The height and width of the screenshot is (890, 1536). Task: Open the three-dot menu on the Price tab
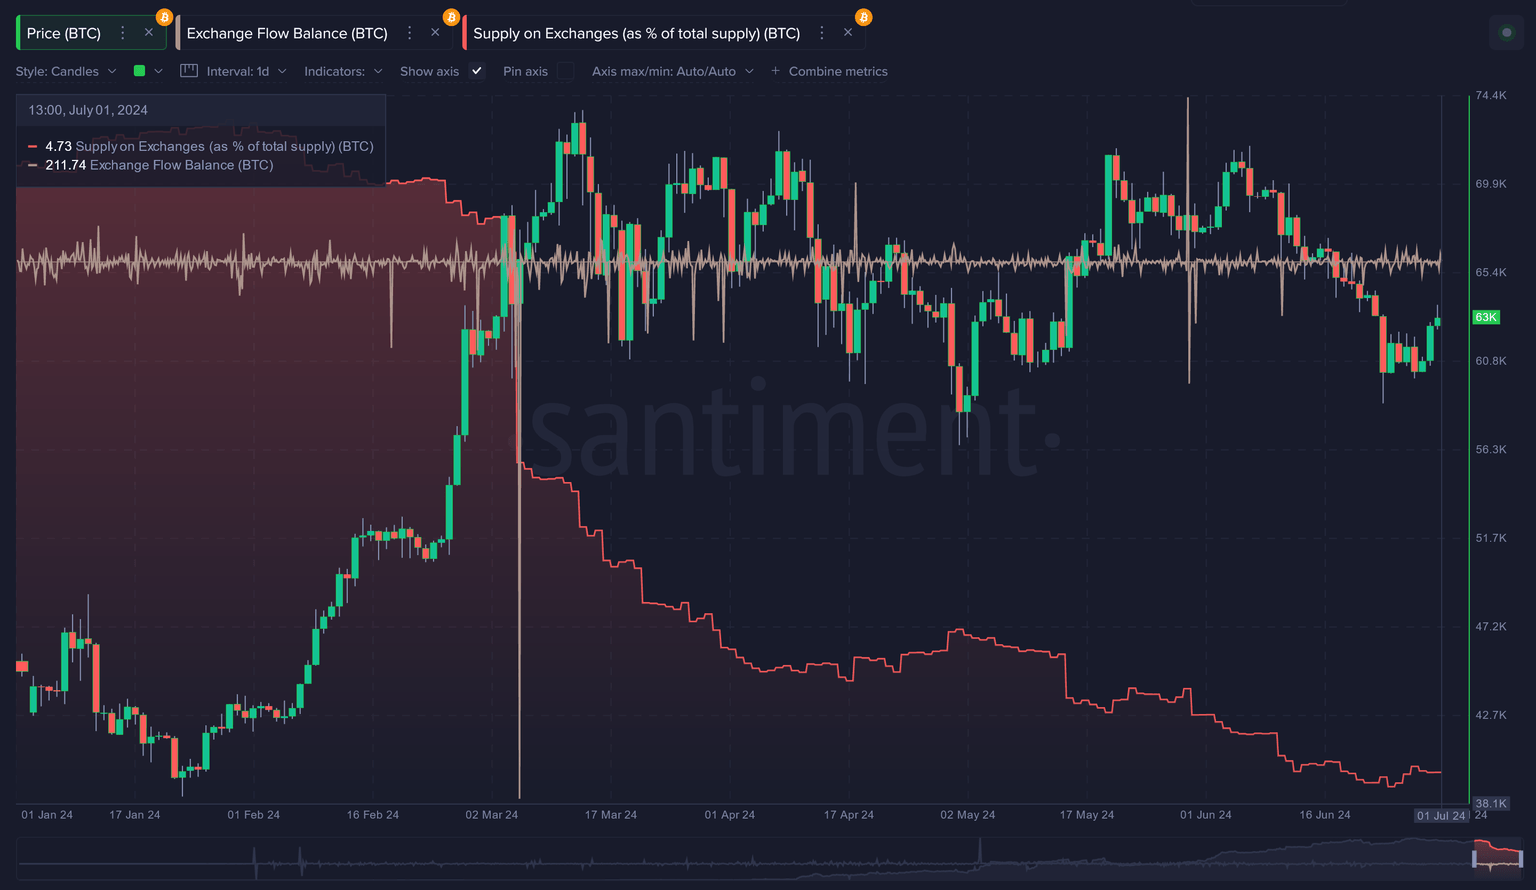(x=121, y=32)
